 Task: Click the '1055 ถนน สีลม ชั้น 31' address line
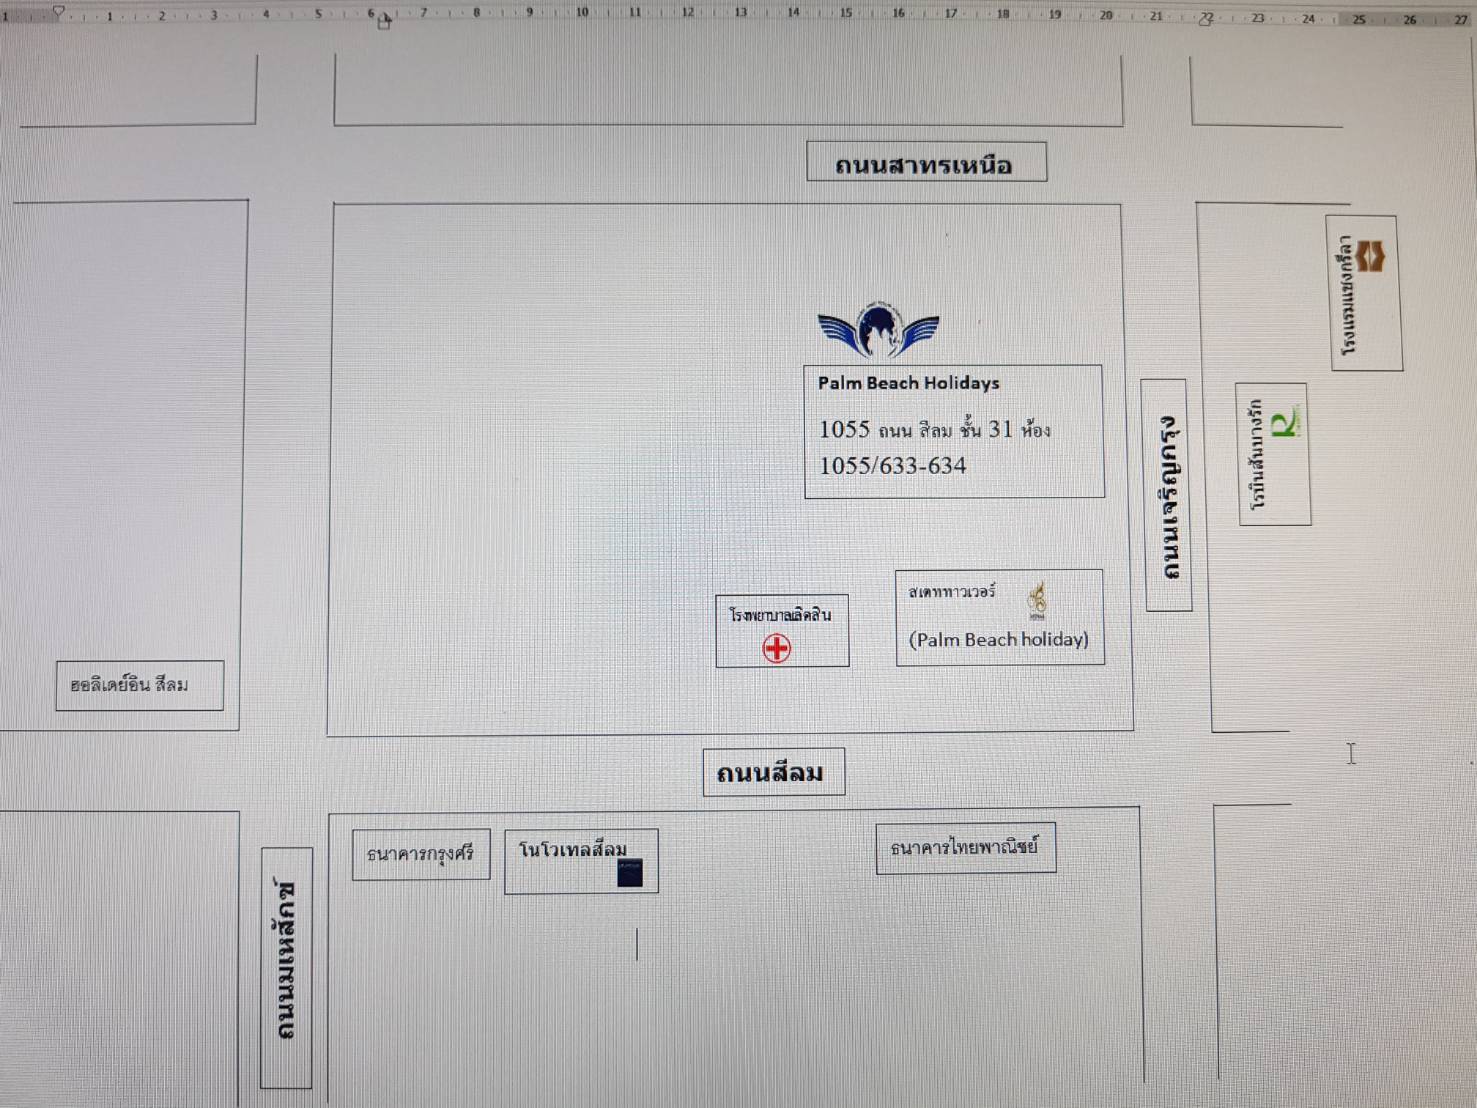pyautogui.click(x=934, y=430)
